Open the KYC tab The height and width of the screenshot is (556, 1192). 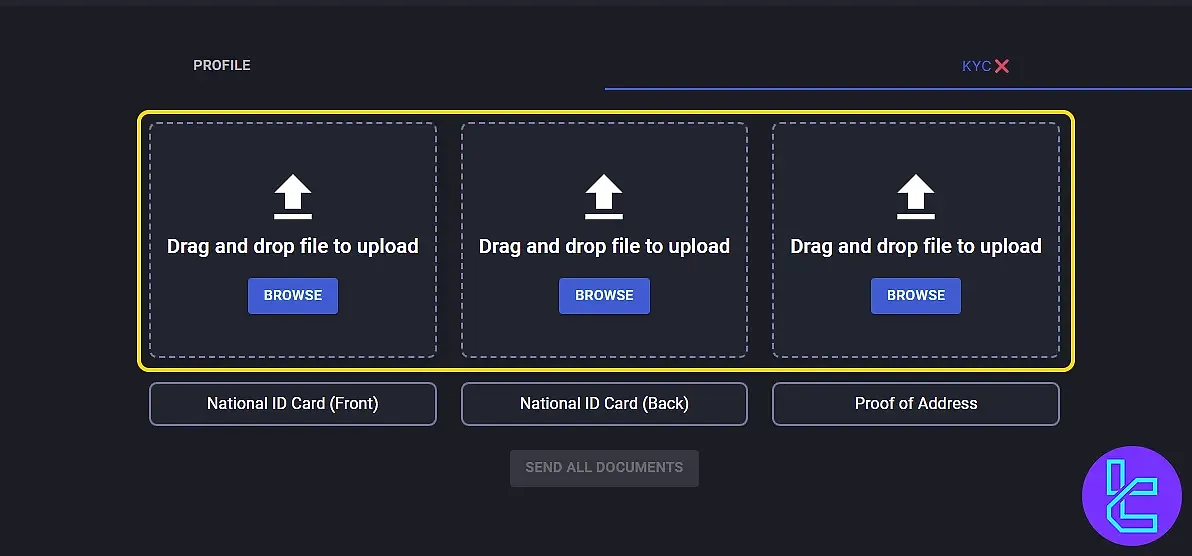(976, 66)
